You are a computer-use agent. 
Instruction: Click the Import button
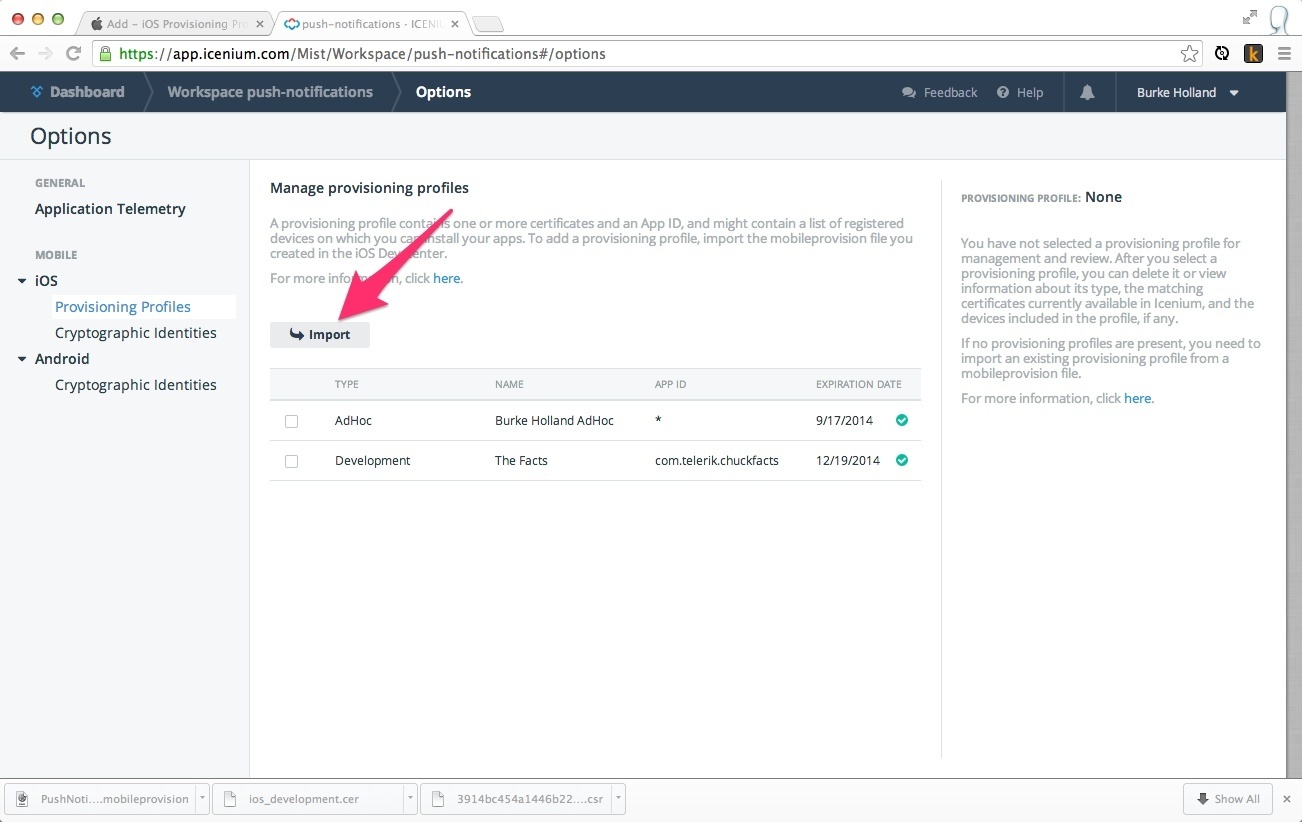click(x=320, y=335)
